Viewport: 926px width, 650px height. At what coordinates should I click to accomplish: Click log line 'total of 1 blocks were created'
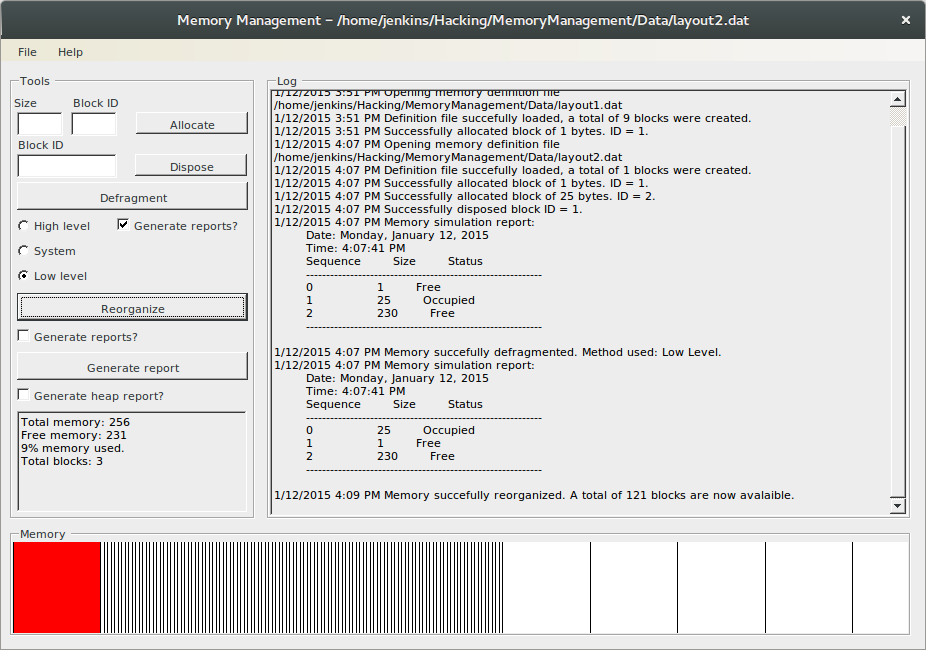pos(513,171)
